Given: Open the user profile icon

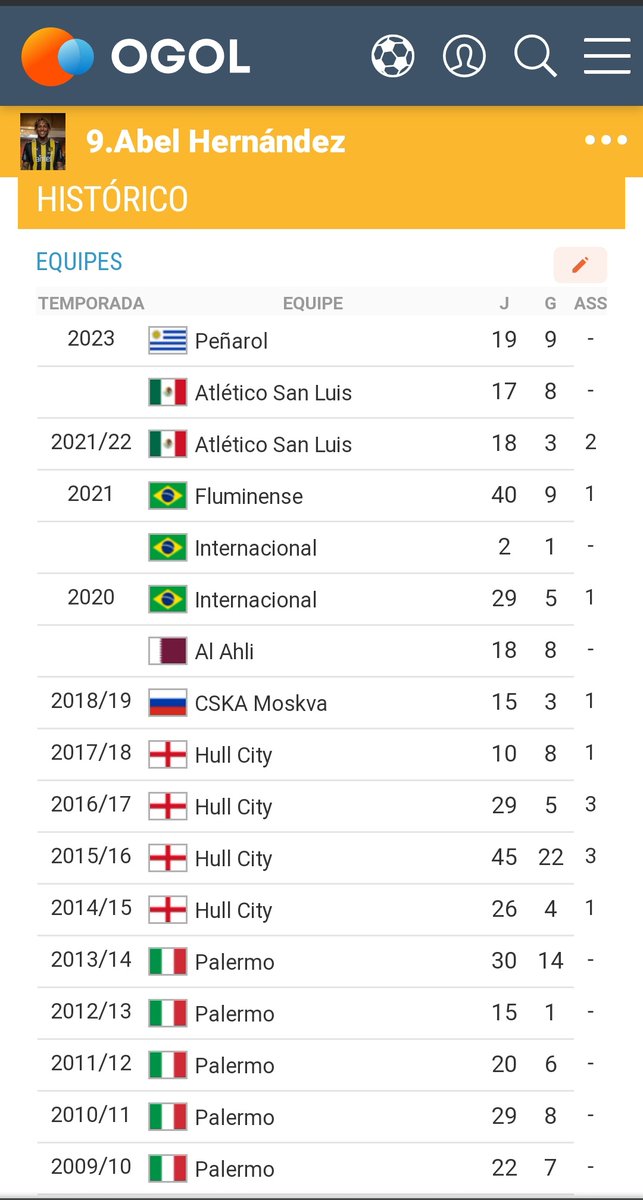Looking at the screenshot, I should pyautogui.click(x=464, y=56).
